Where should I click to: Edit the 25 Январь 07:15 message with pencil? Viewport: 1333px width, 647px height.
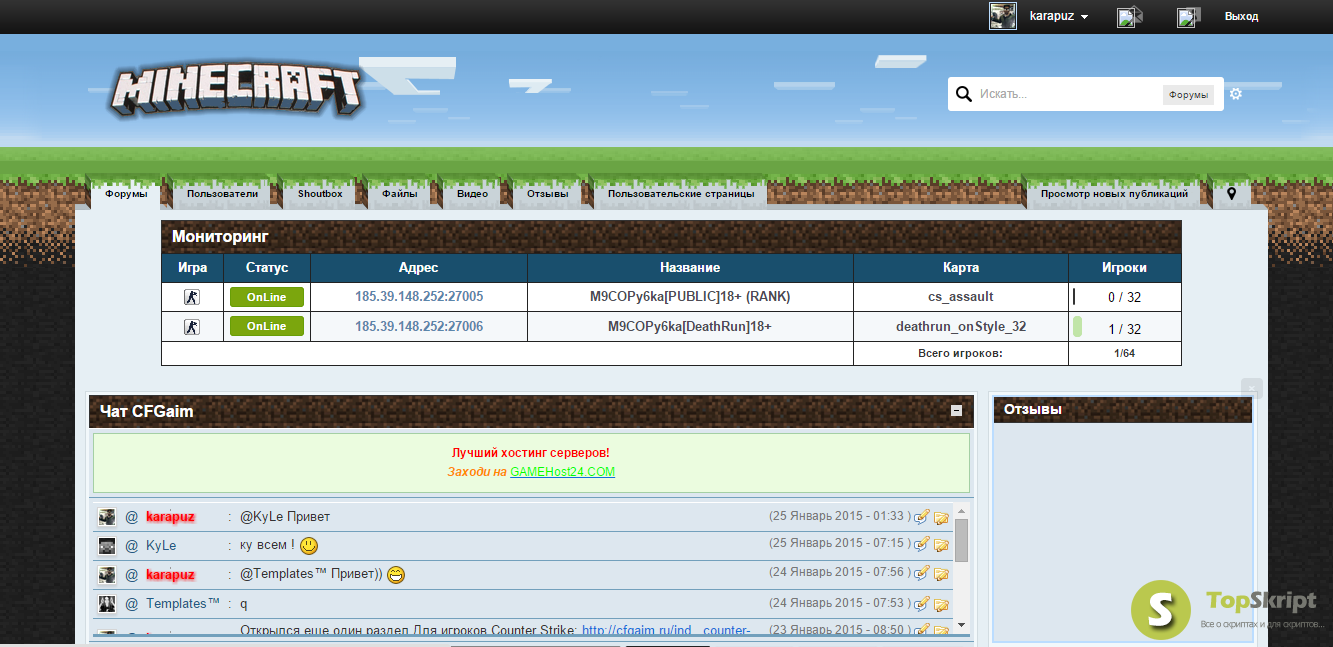point(922,545)
